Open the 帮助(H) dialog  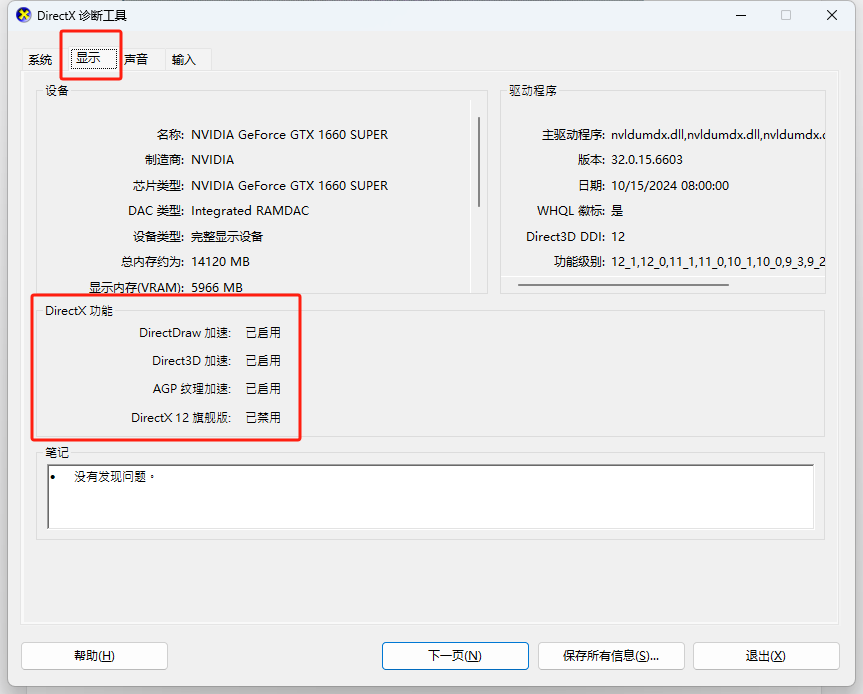pos(93,656)
